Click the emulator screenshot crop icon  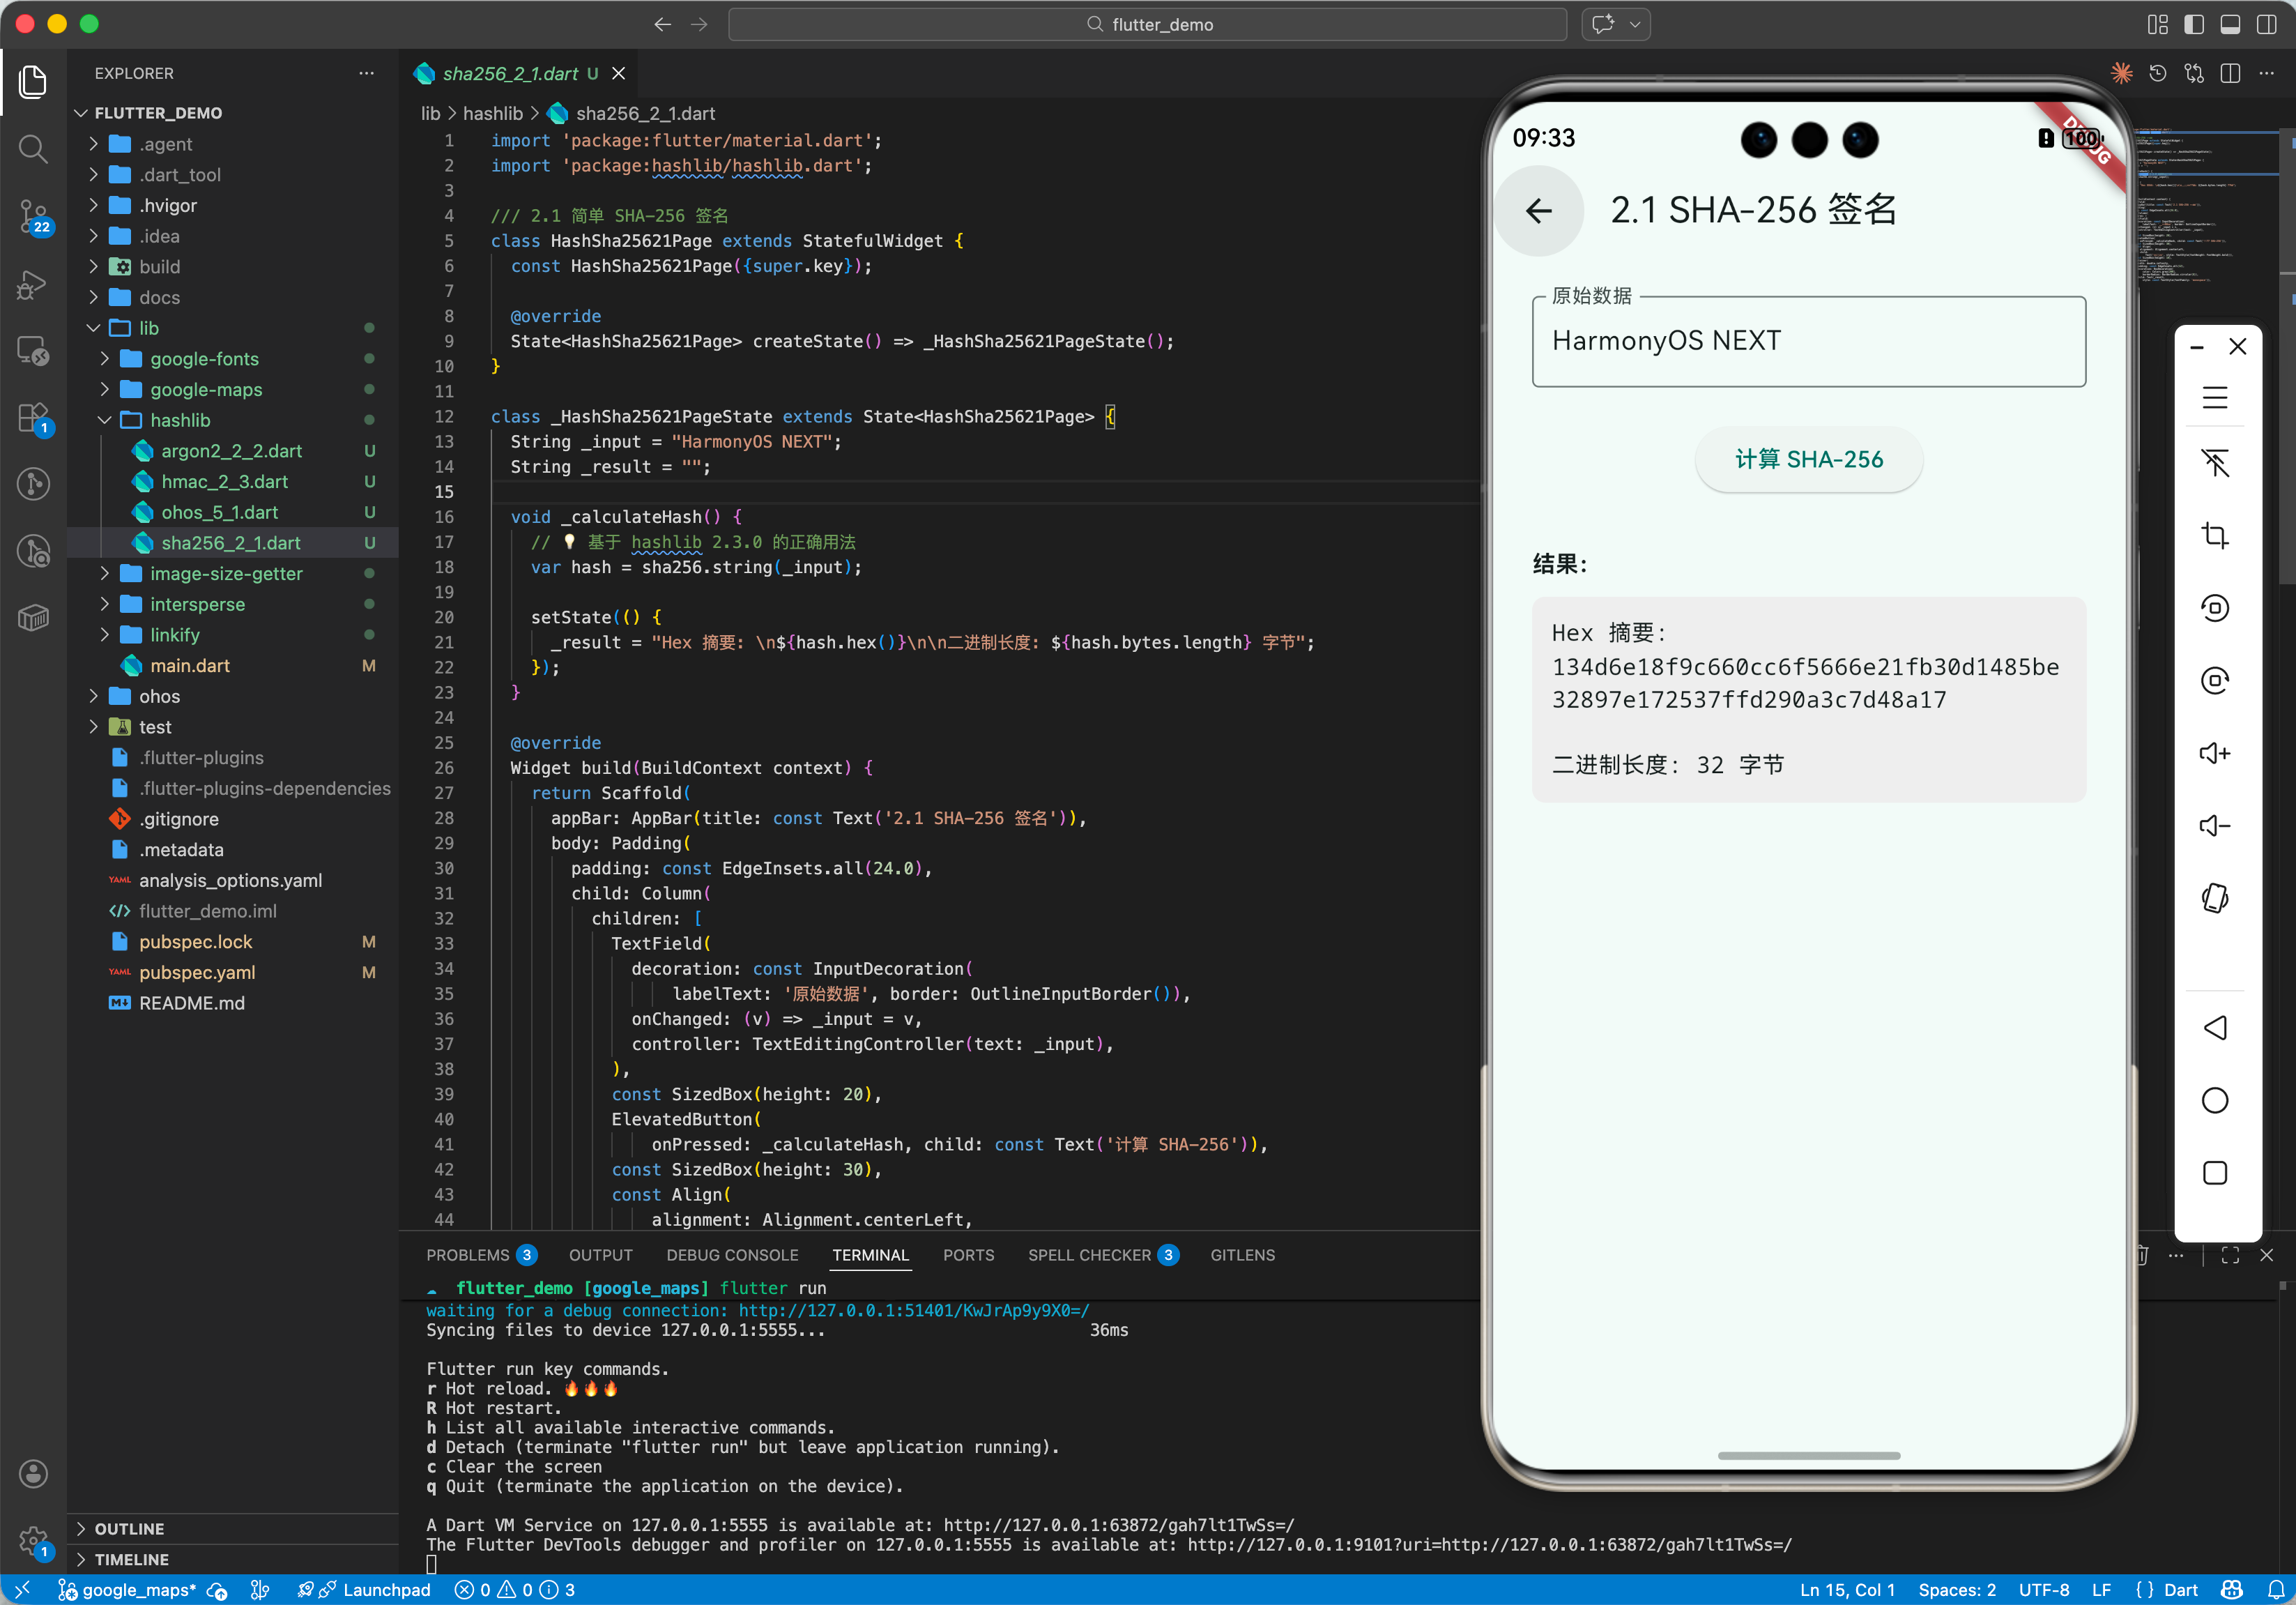2214,536
